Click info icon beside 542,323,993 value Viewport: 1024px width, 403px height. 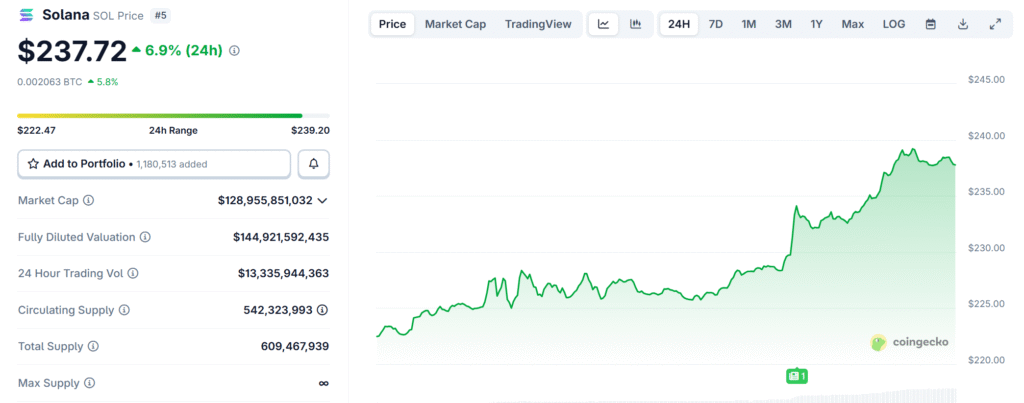322,310
